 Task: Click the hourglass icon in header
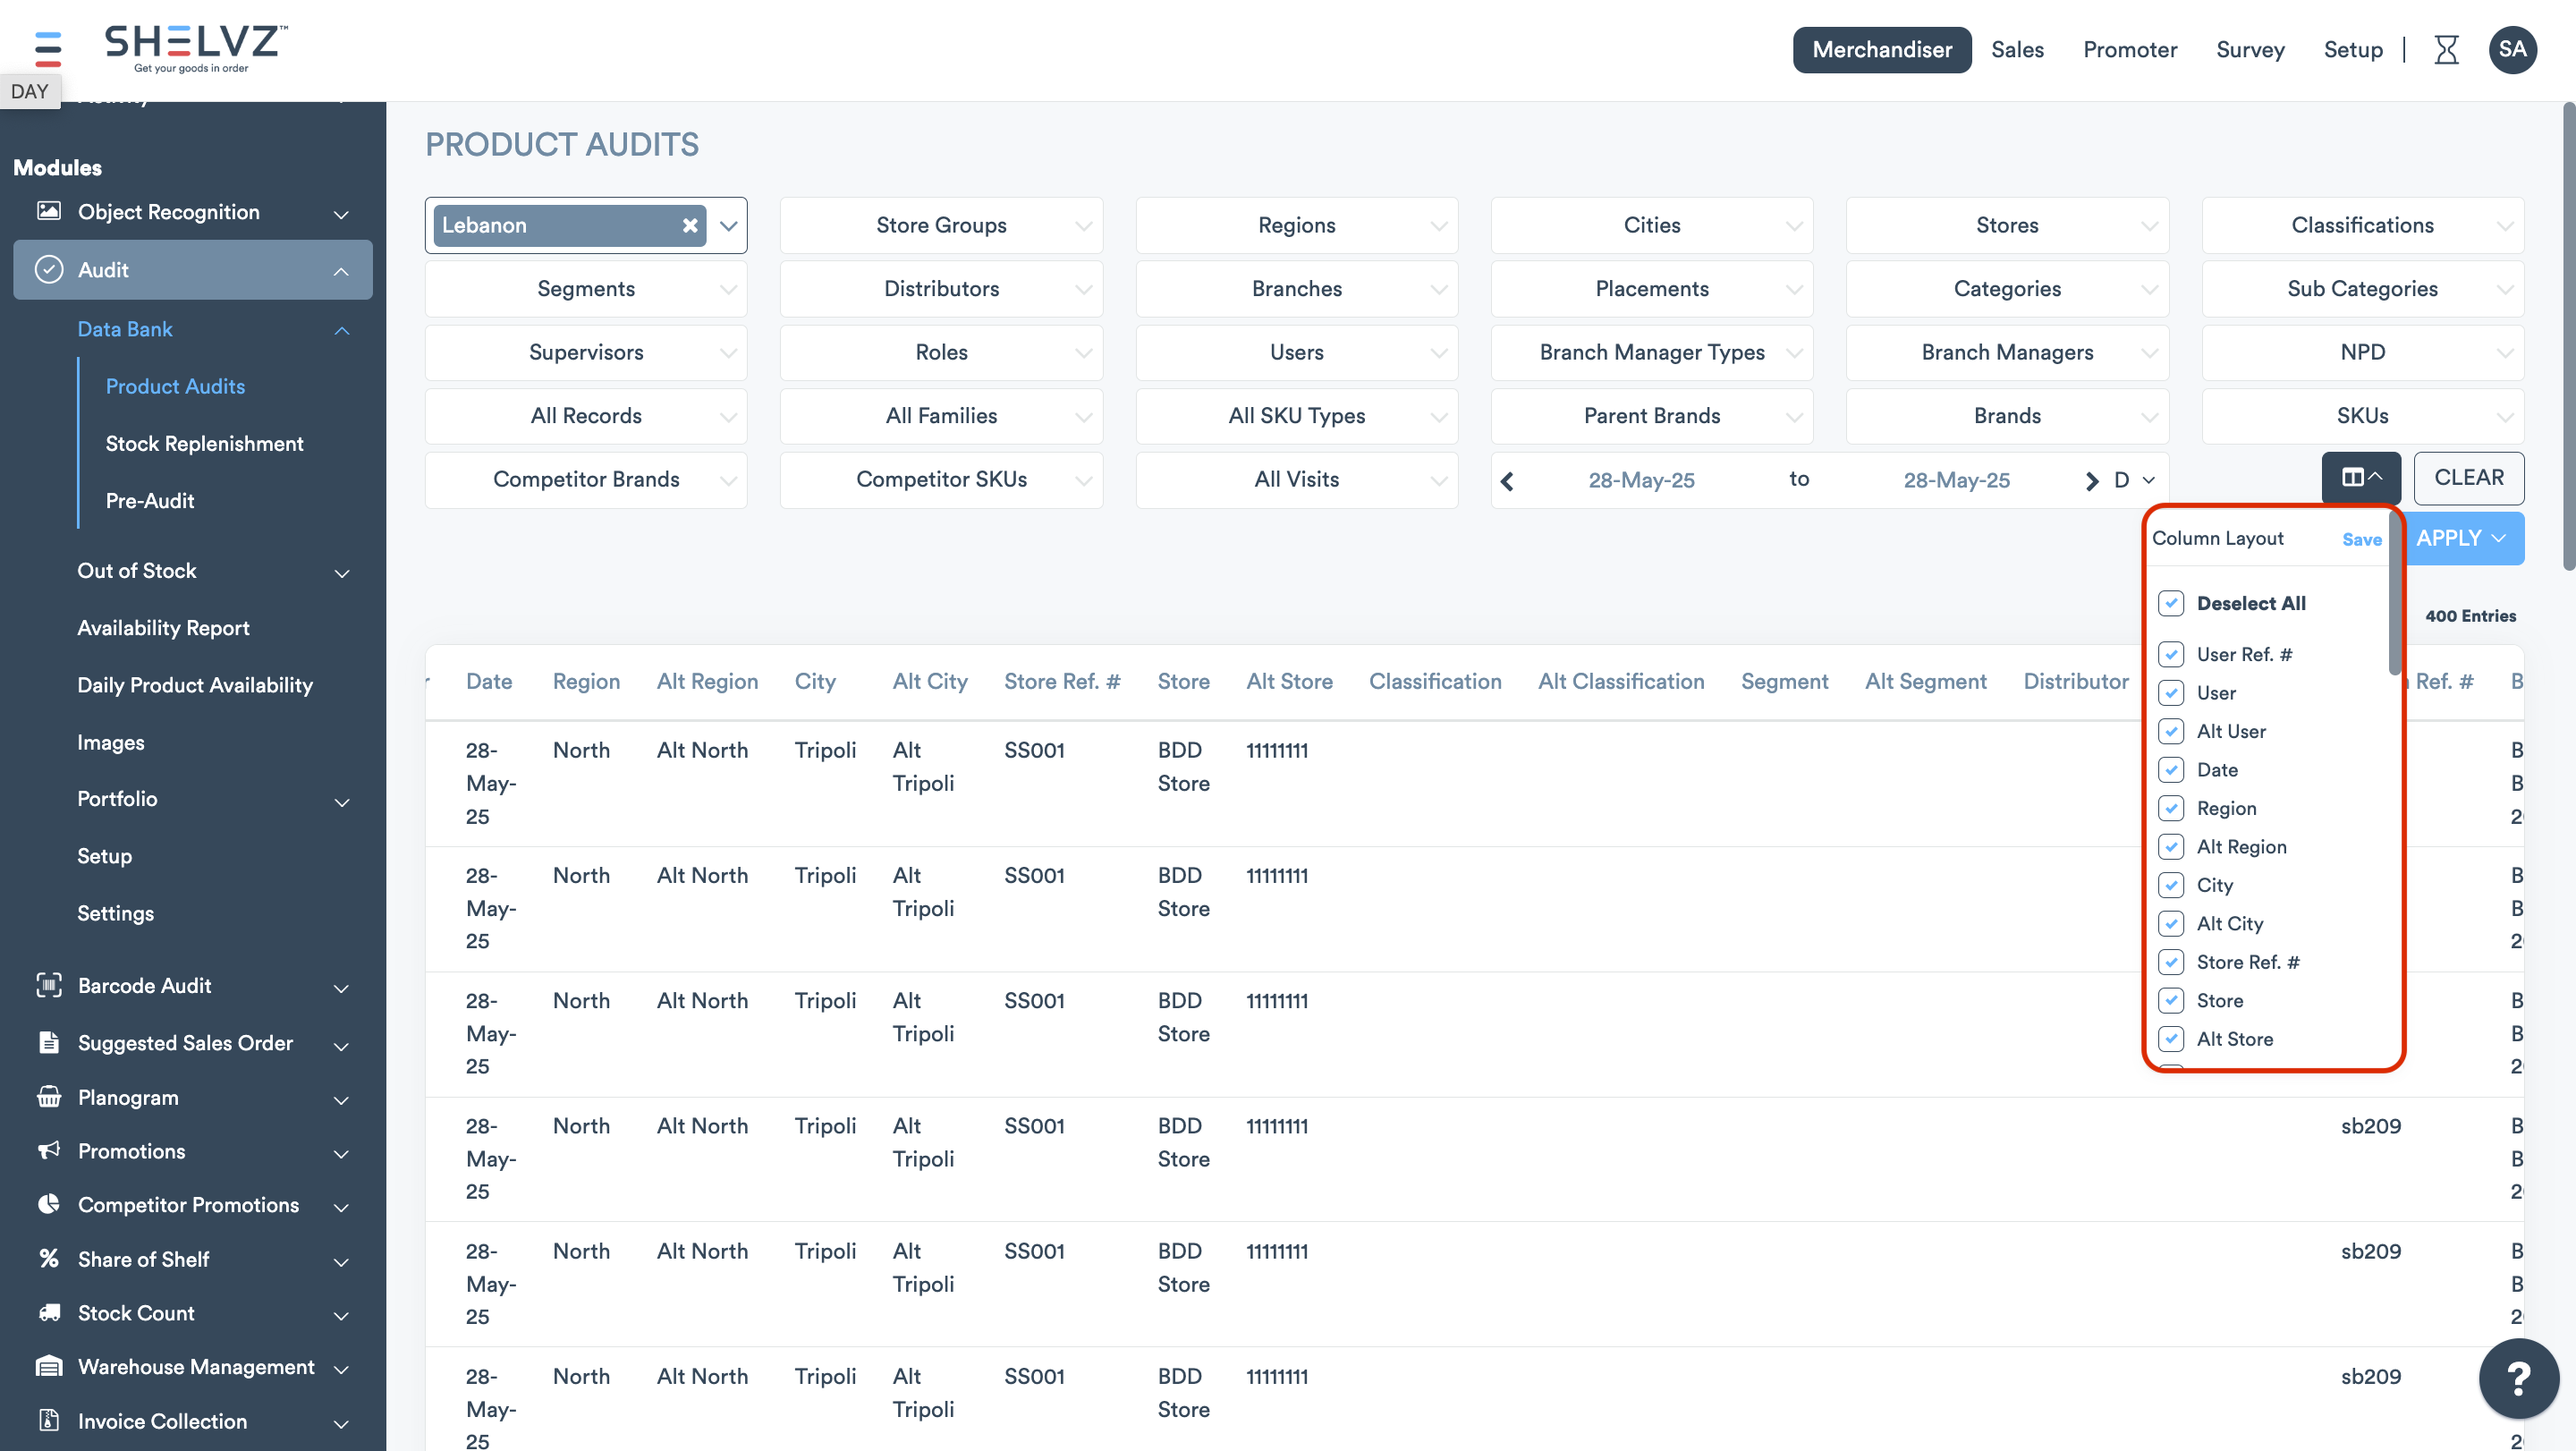(x=2446, y=49)
